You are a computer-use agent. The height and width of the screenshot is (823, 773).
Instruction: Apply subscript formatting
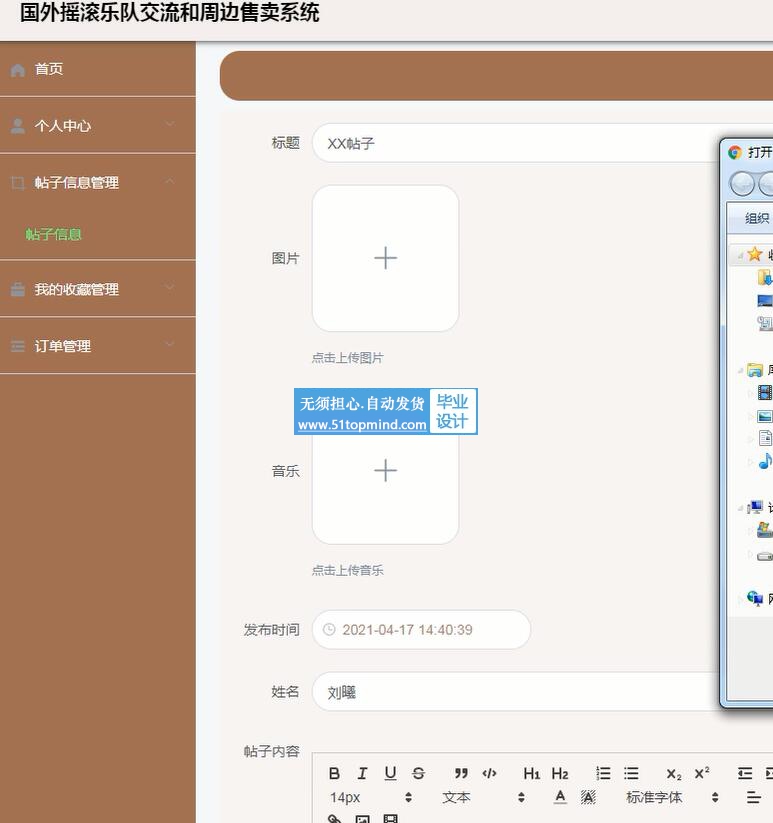(x=674, y=774)
